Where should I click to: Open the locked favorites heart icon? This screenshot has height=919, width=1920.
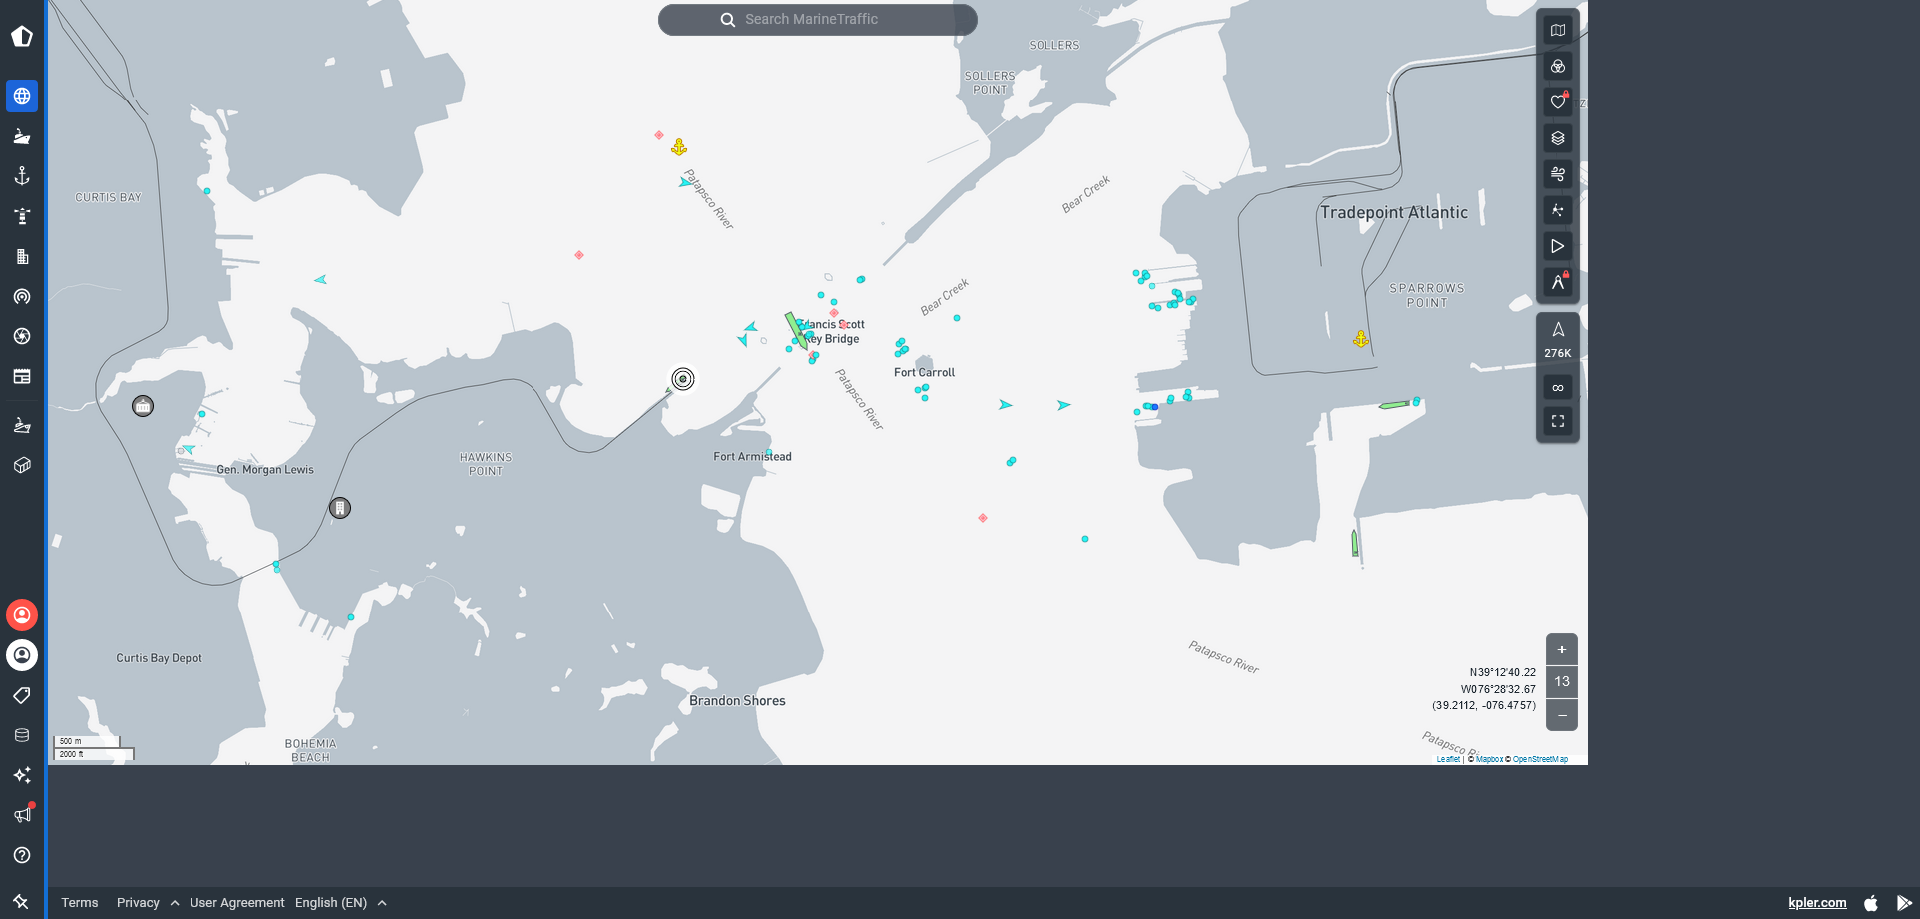coord(1558,102)
